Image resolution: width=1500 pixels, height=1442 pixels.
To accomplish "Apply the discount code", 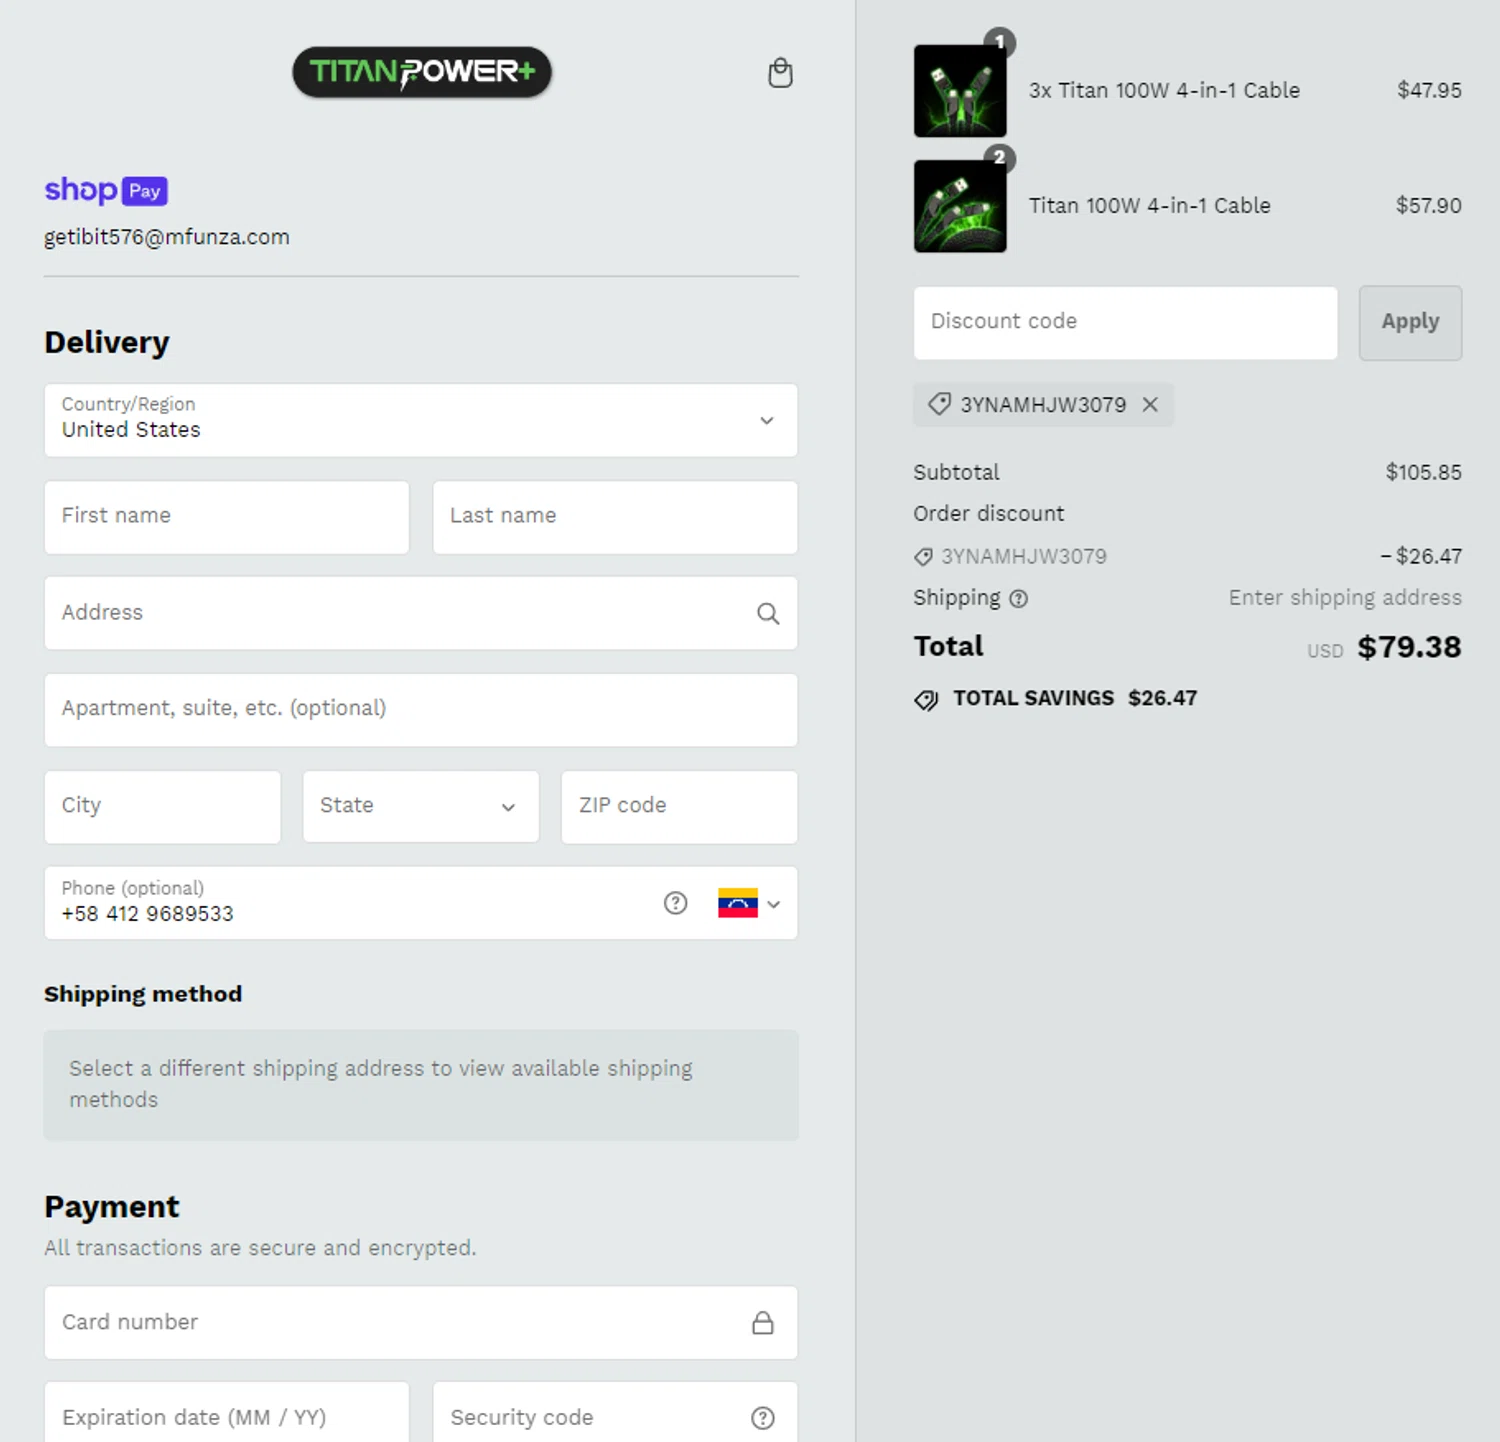I will point(1410,322).
